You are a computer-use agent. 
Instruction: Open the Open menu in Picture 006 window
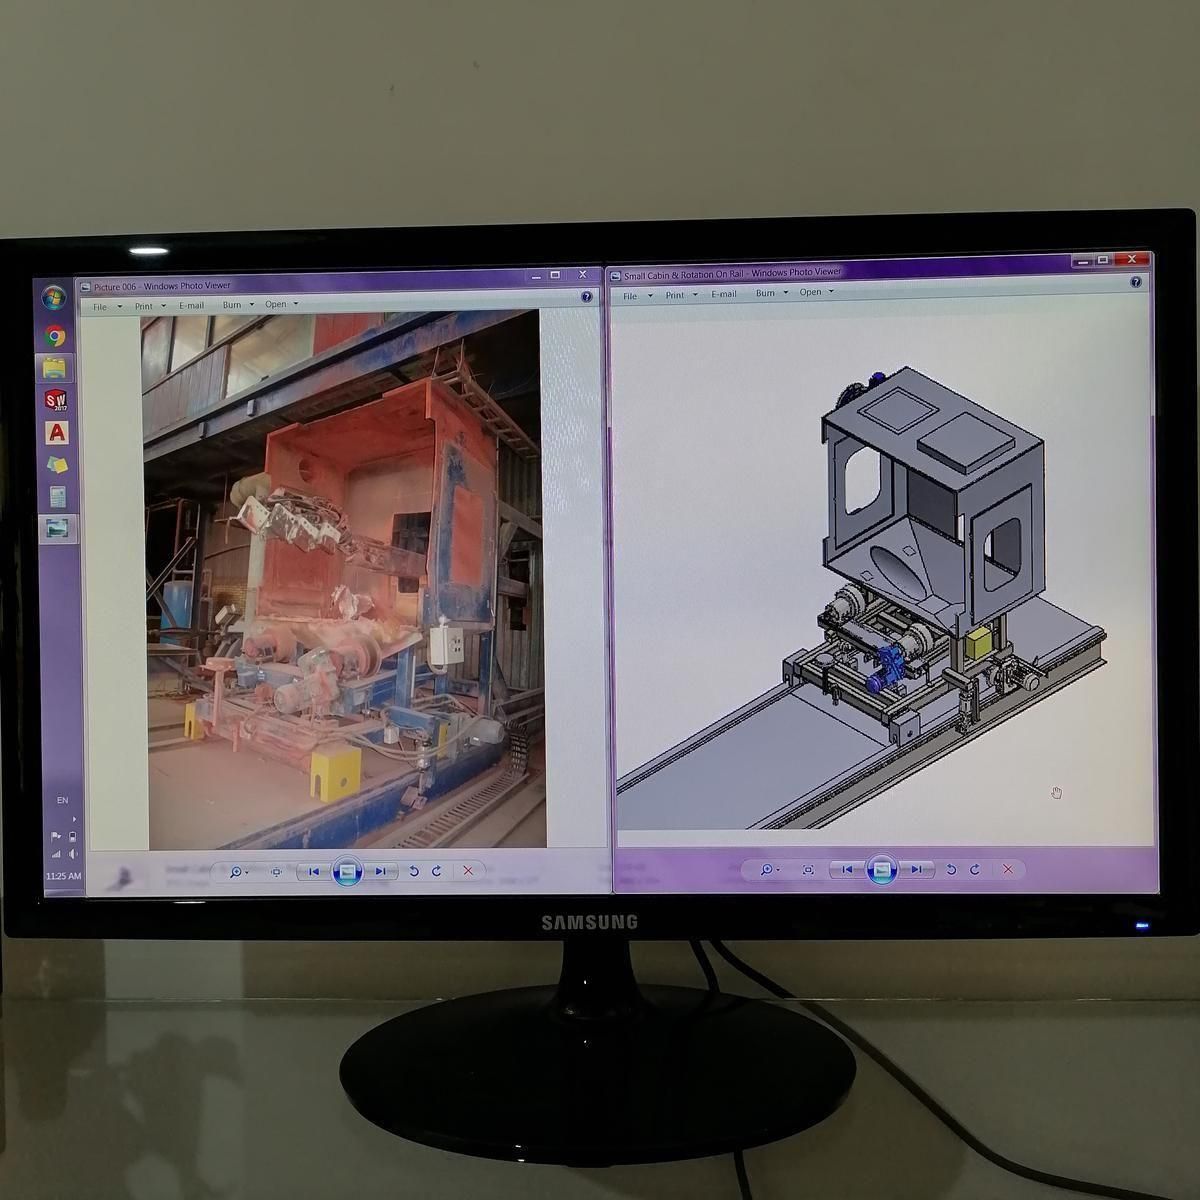click(281, 305)
